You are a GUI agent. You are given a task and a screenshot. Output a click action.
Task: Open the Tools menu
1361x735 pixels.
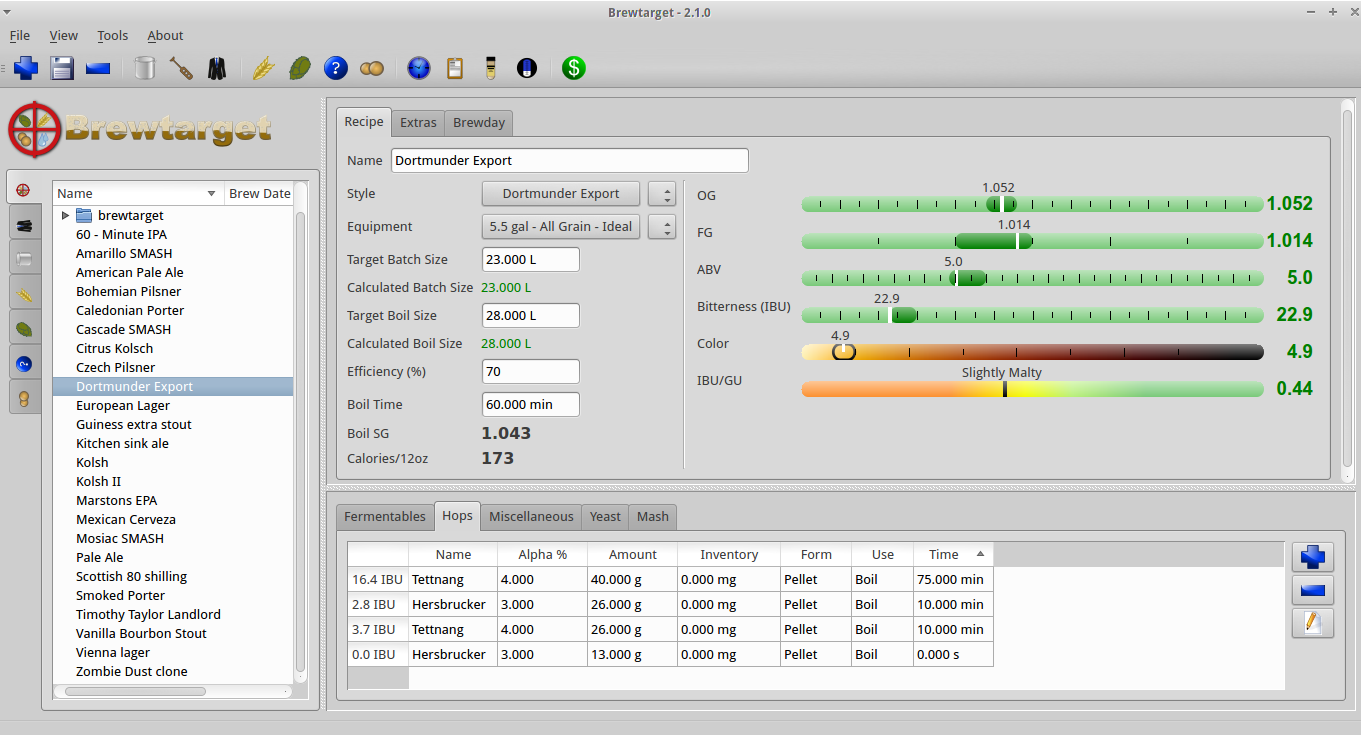pos(112,35)
